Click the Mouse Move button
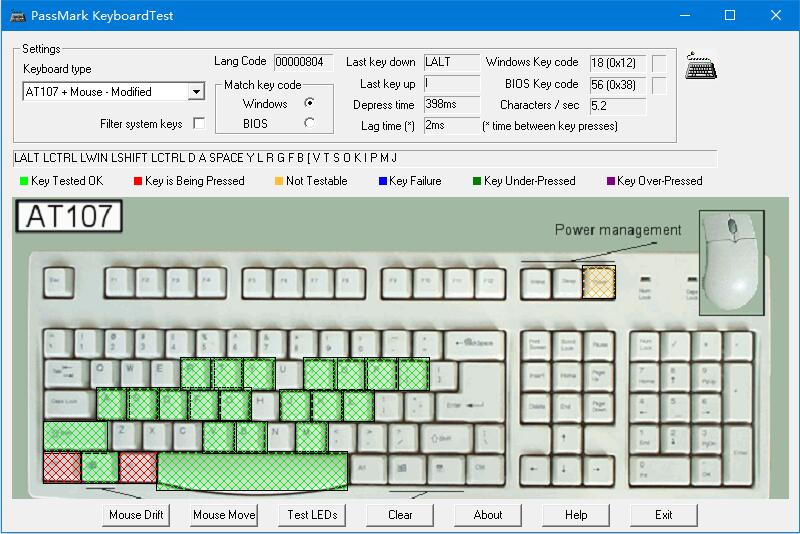The width and height of the screenshot is (800, 534). tap(224, 515)
